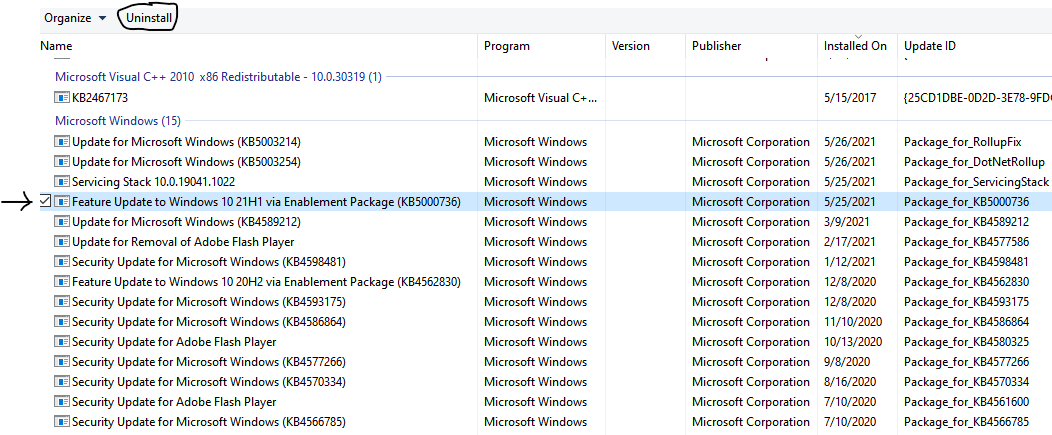The width and height of the screenshot is (1052, 435).
Task: Select the KB5003214 update row icon
Action: 62,142
